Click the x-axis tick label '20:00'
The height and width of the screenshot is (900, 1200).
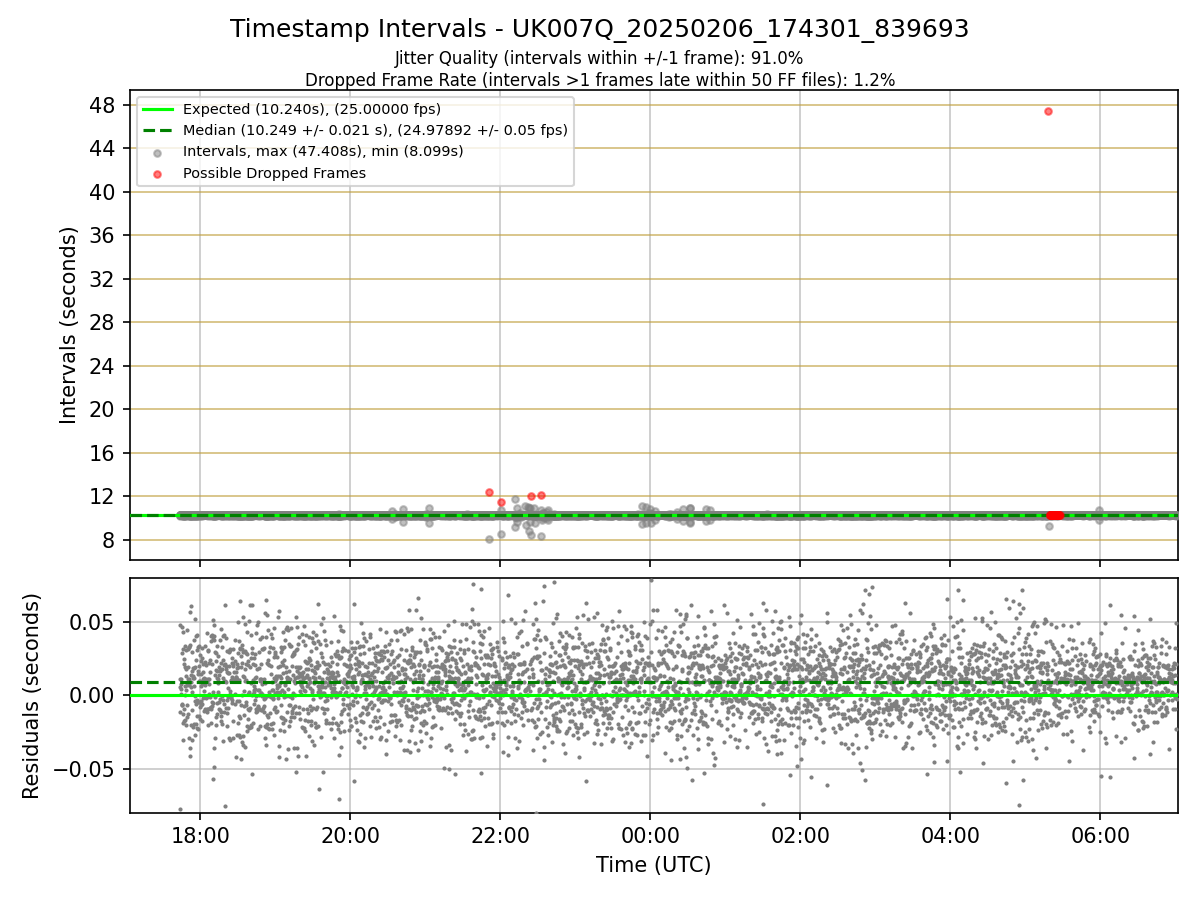[x=350, y=834]
